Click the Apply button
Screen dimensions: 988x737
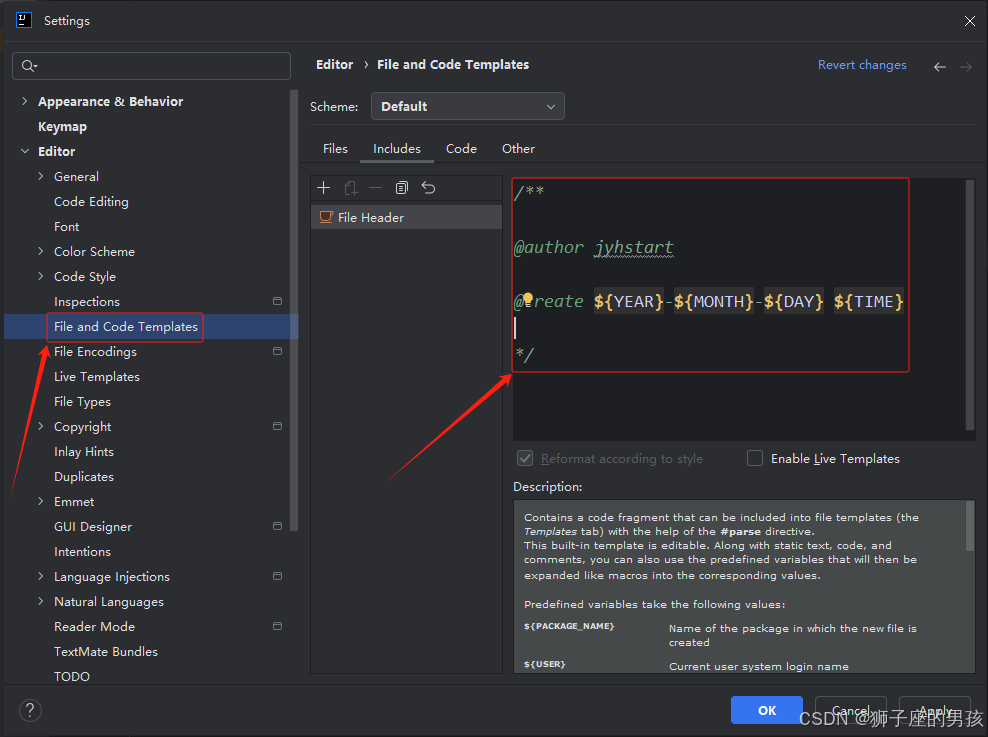pos(934,710)
